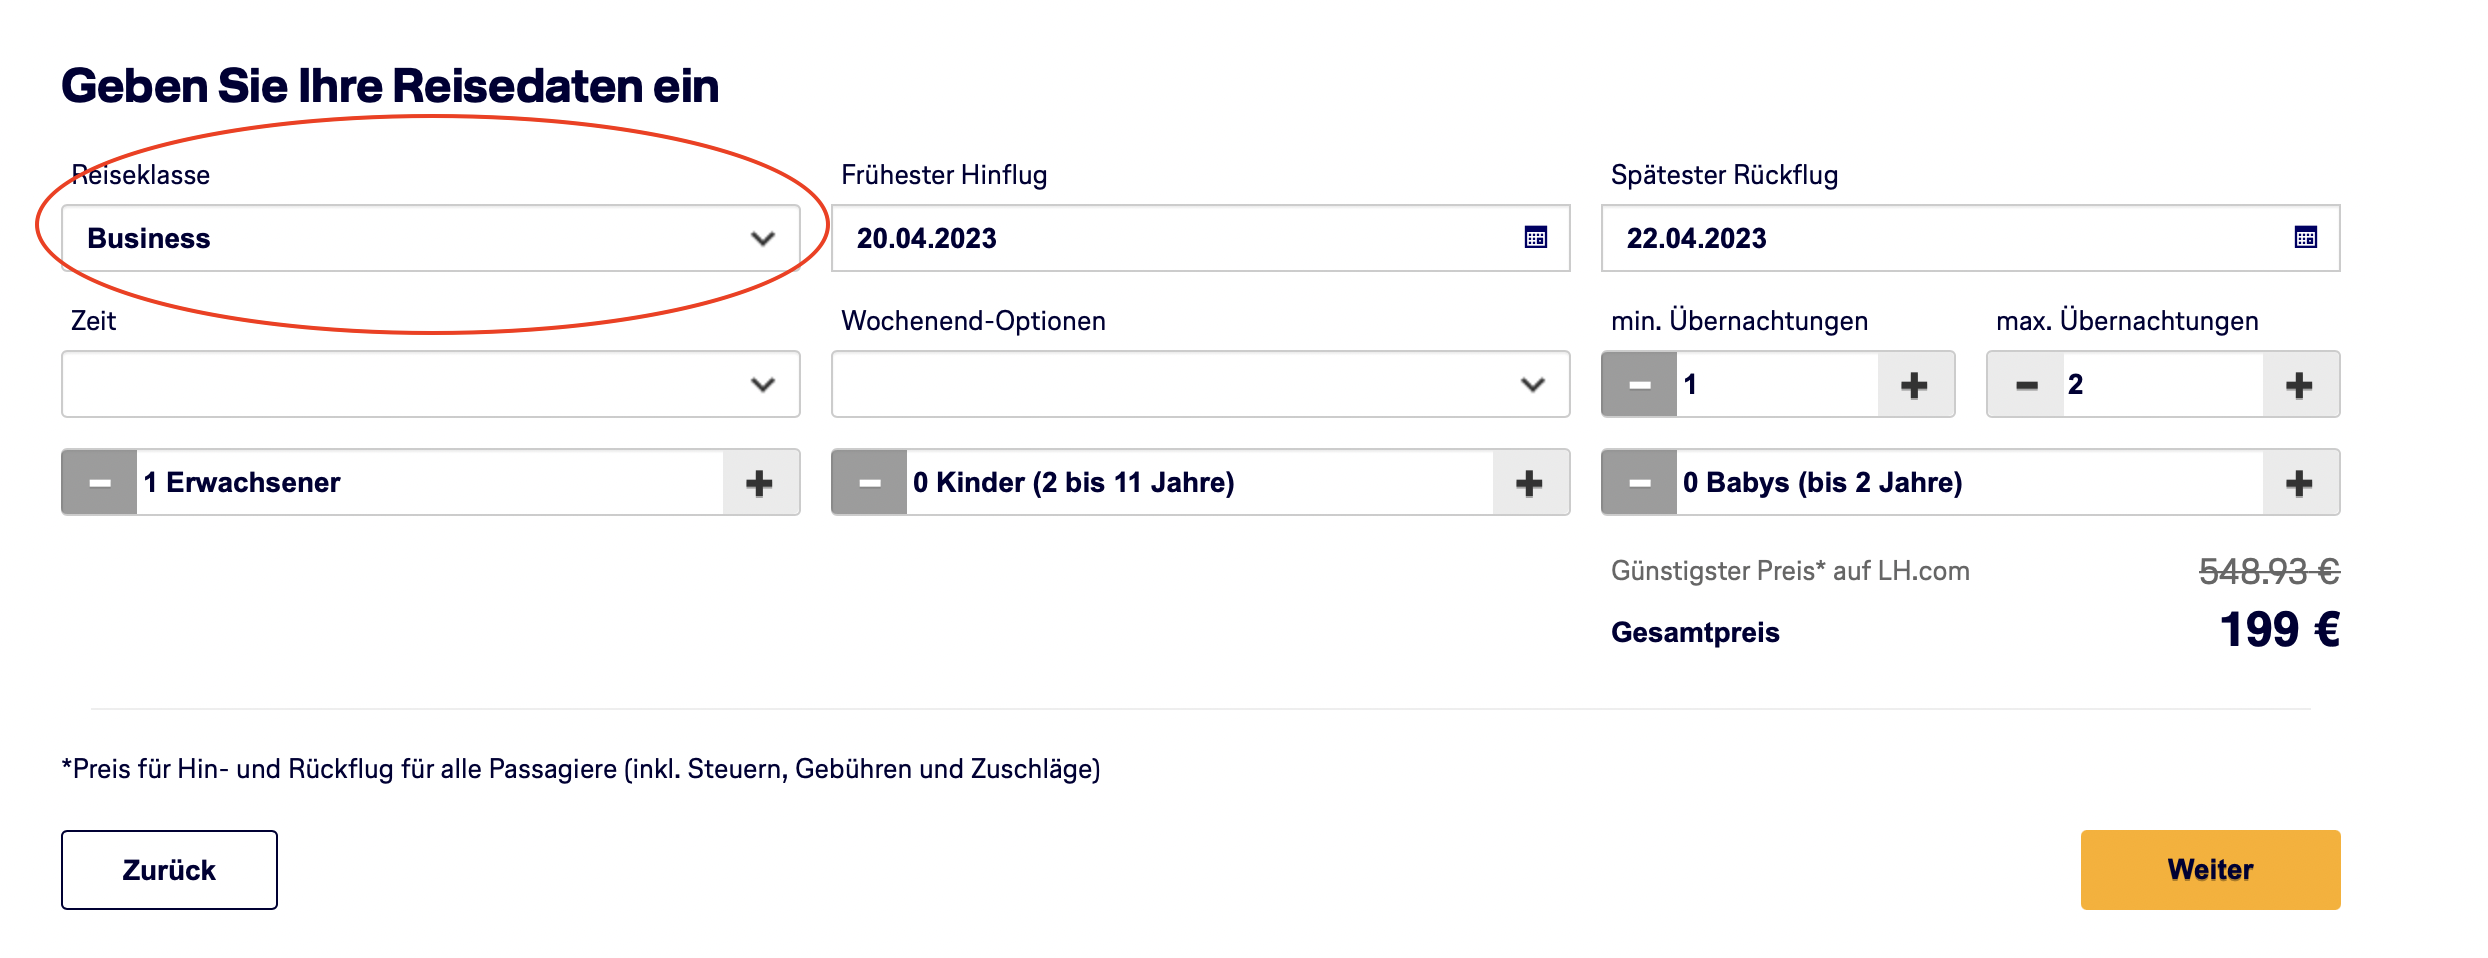Open calendar icon for Frühester Hinflug

coord(1535,238)
